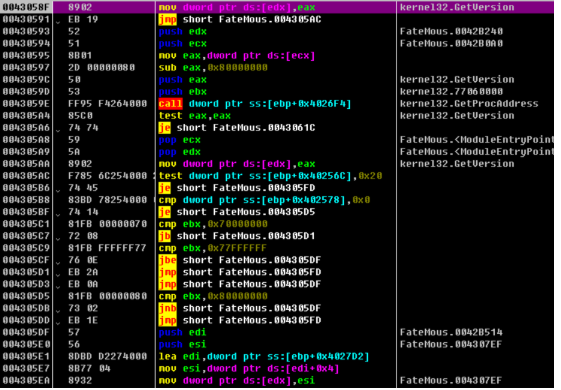Click the "cmp ebx,0x77FFFFFF" instruction

click(x=213, y=248)
